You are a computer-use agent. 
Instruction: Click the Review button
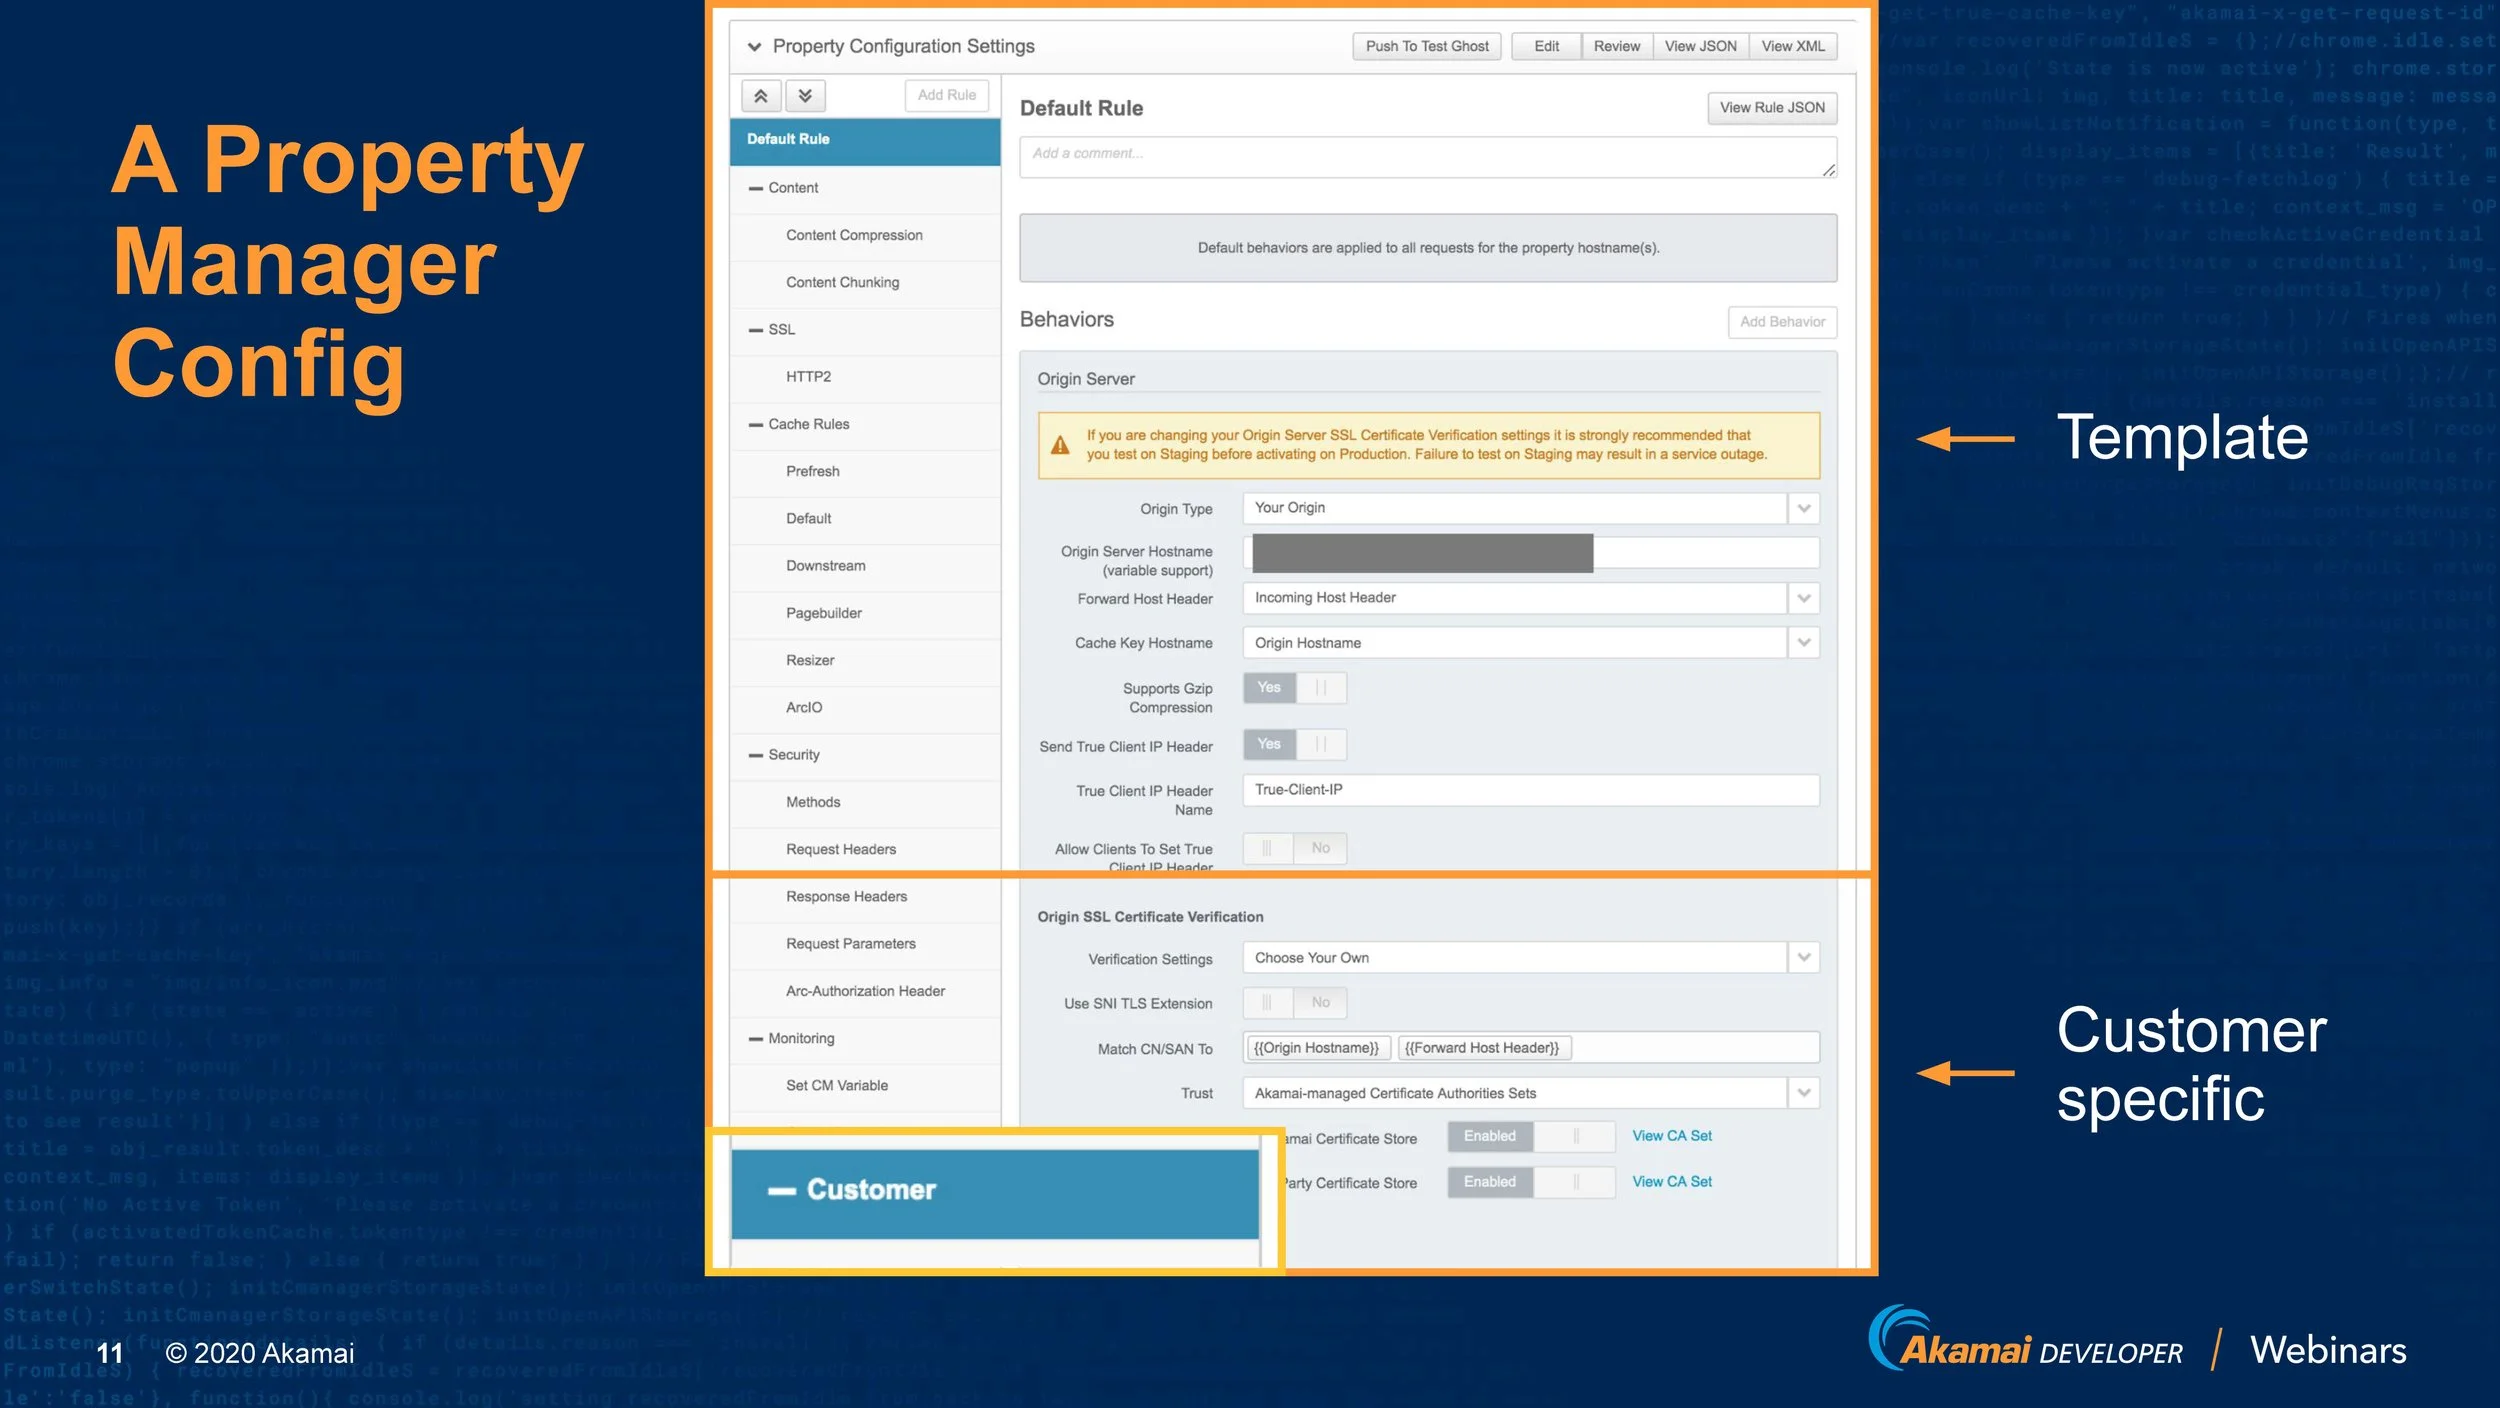click(x=1617, y=47)
